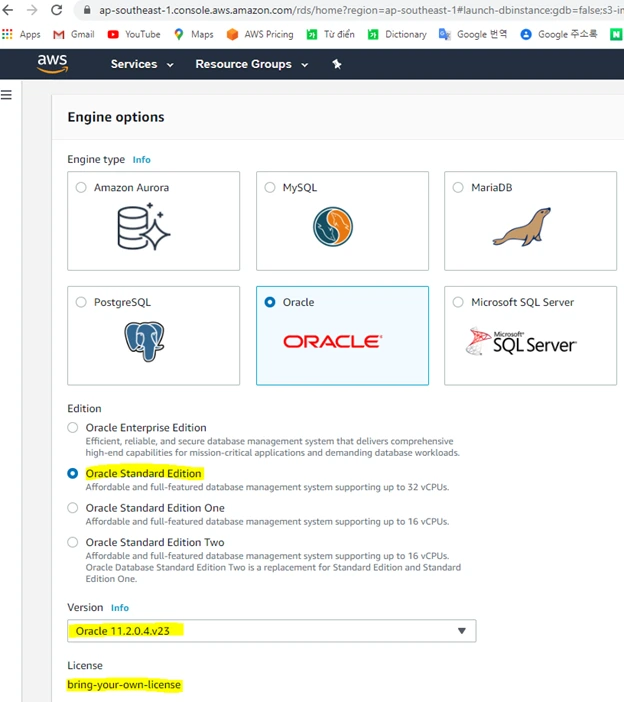The height and width of the screenshot is (702, 624).
Task: Choose Oracle Standard Edition One radio button
Action: click(73, 508)
